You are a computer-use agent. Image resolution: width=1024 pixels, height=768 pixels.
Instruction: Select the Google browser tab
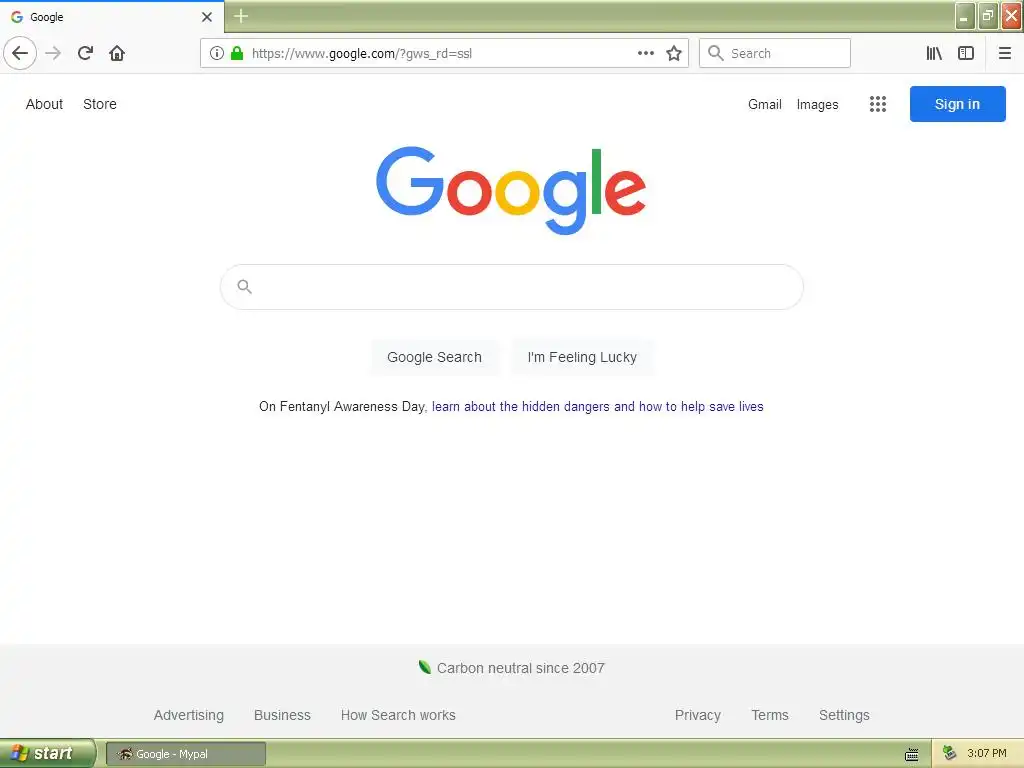click(112, 17)
